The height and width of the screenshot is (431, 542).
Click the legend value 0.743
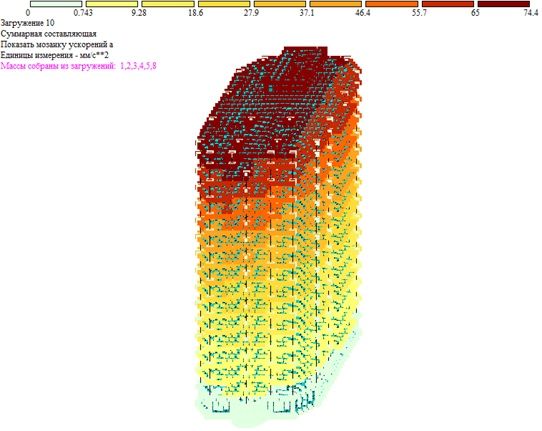click(83, 13)
